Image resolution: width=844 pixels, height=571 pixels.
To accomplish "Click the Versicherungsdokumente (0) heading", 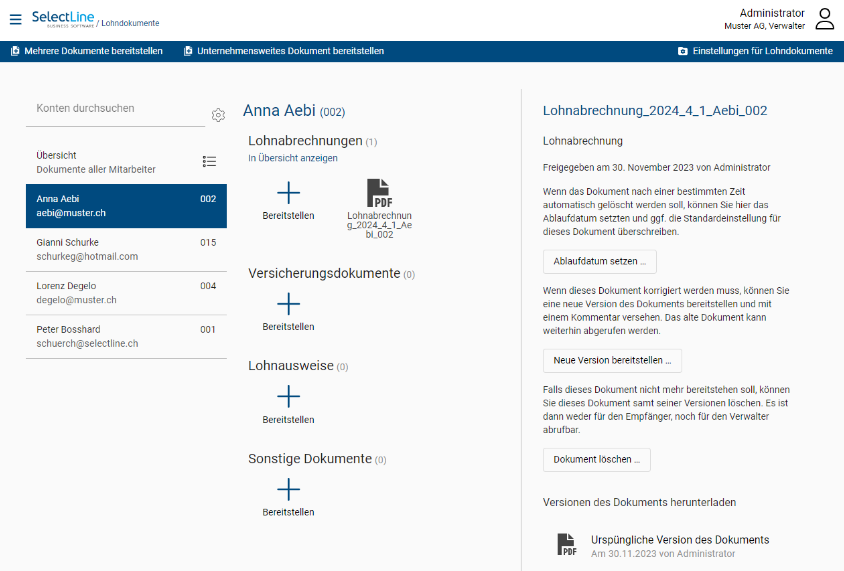I will click(331, 273).
